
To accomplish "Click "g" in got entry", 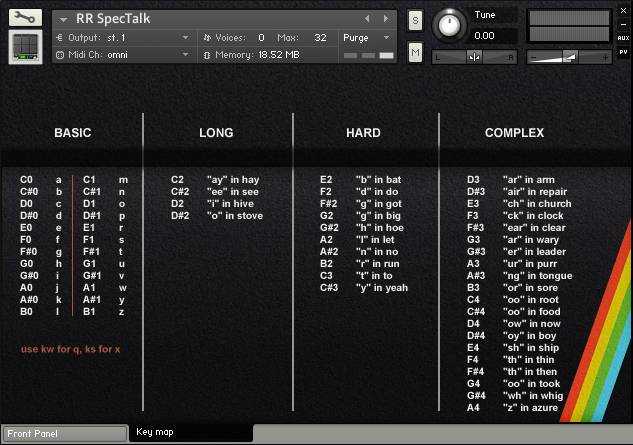I will (x=379, y=204).
